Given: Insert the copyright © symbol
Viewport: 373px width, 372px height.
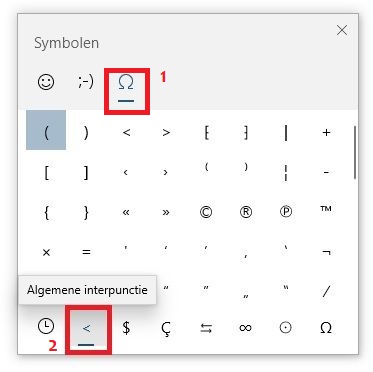Looking at the screenshot, I should pos(206,212).
